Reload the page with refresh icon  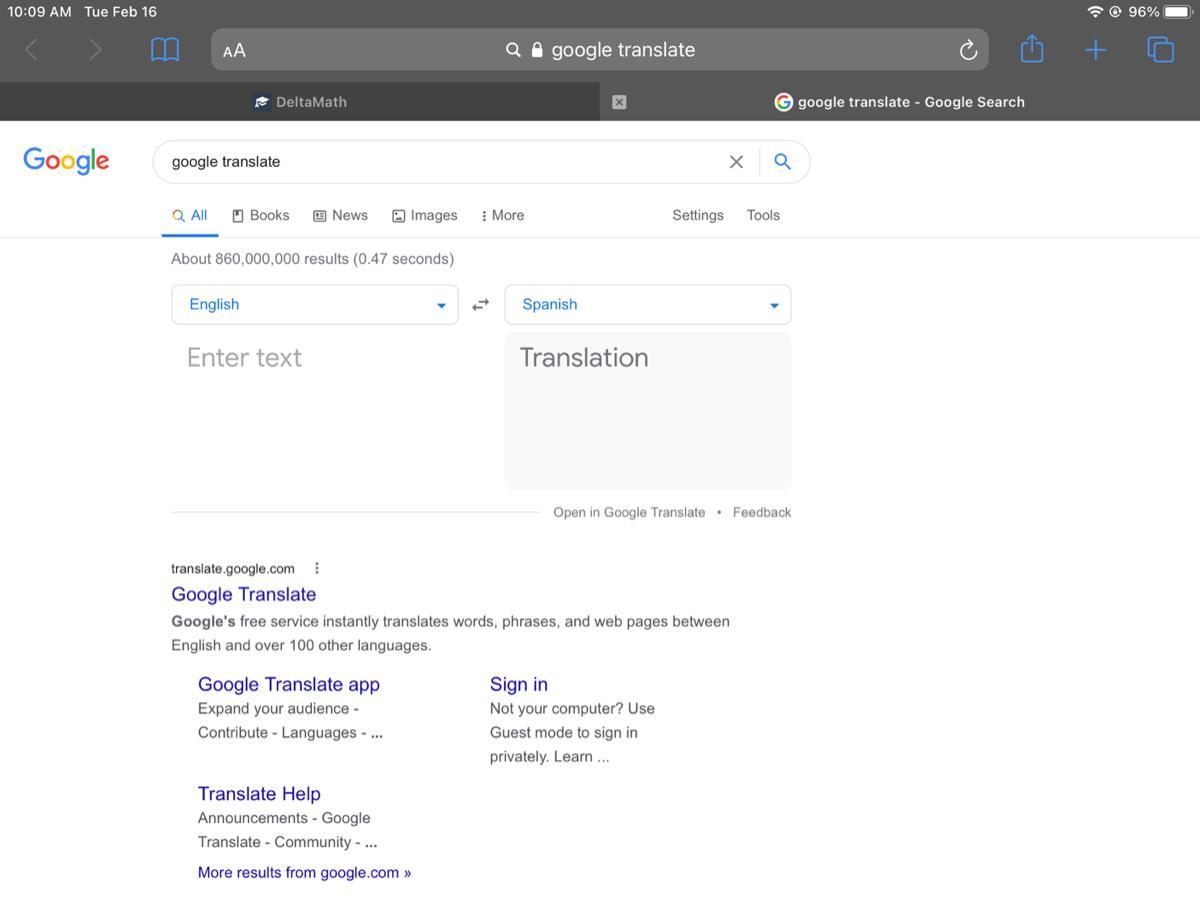pos(967,50)
